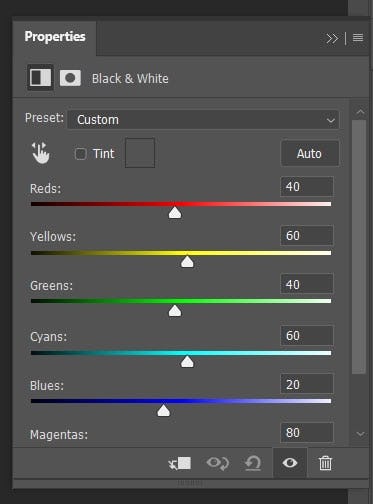Collapse panel with double-arrow icon
This screenshot has width=373, height=504.
(x=332, y=38)
